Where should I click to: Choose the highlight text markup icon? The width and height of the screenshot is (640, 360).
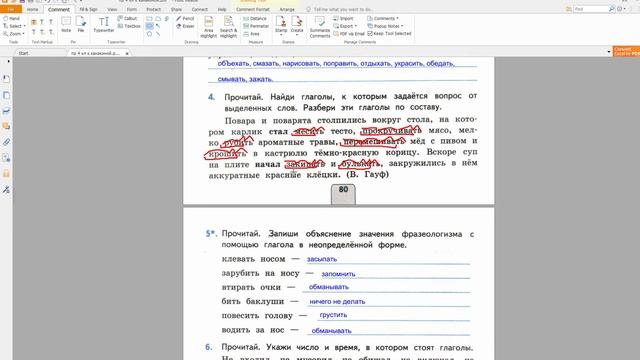tap(34, 22)
